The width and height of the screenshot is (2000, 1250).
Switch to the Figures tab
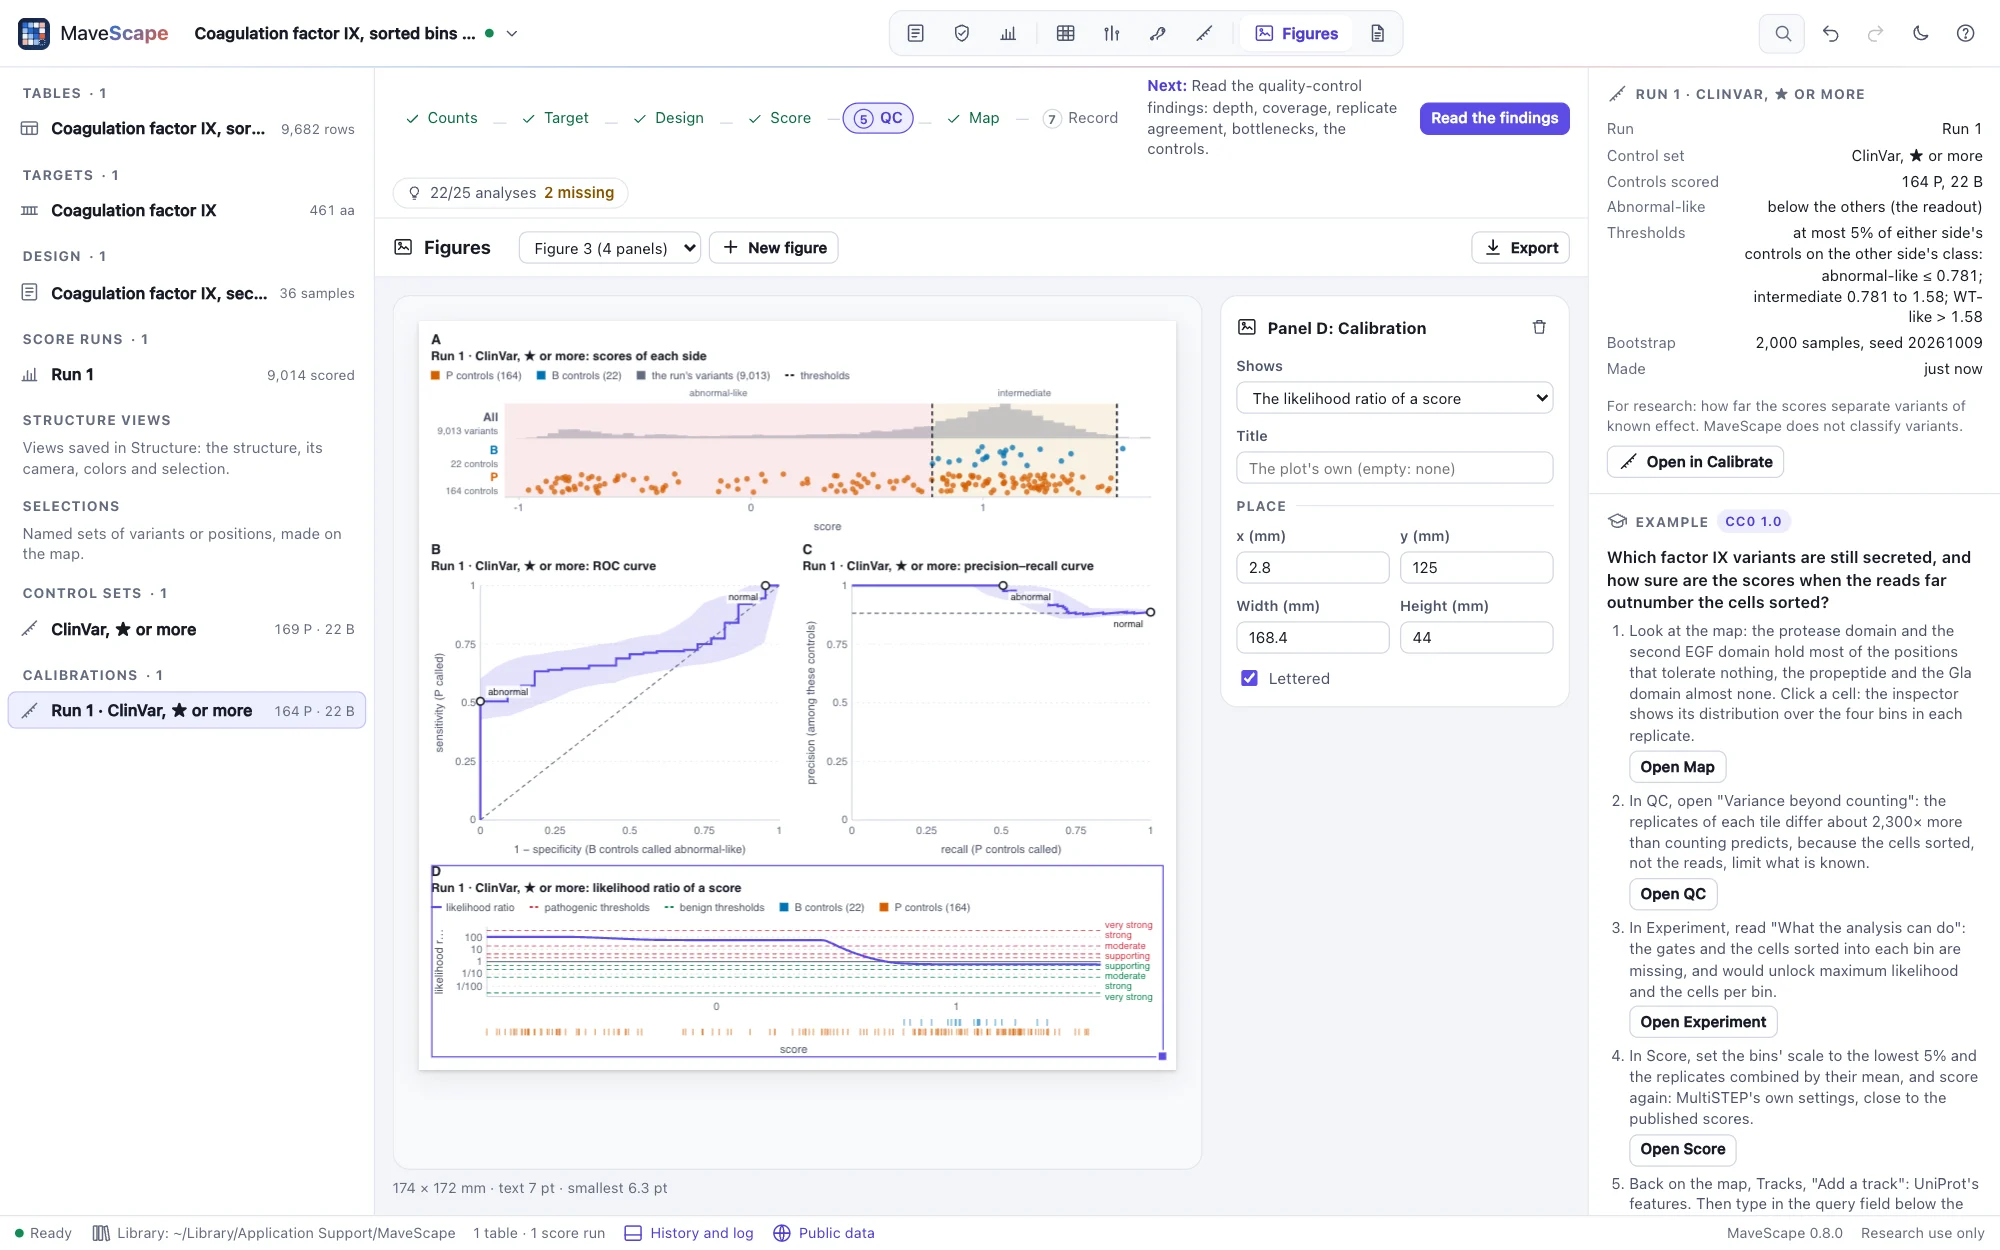[x=1296, y=33]
